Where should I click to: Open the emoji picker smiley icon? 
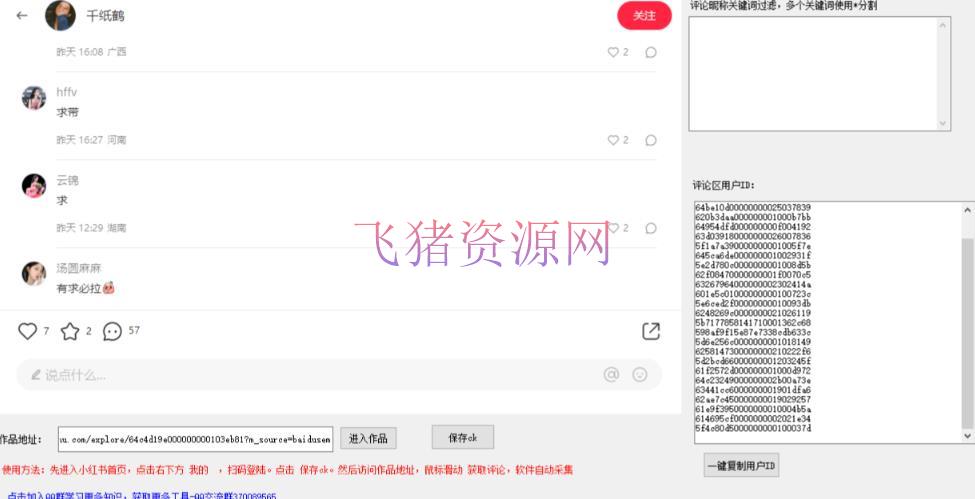(x=639, y=375)
